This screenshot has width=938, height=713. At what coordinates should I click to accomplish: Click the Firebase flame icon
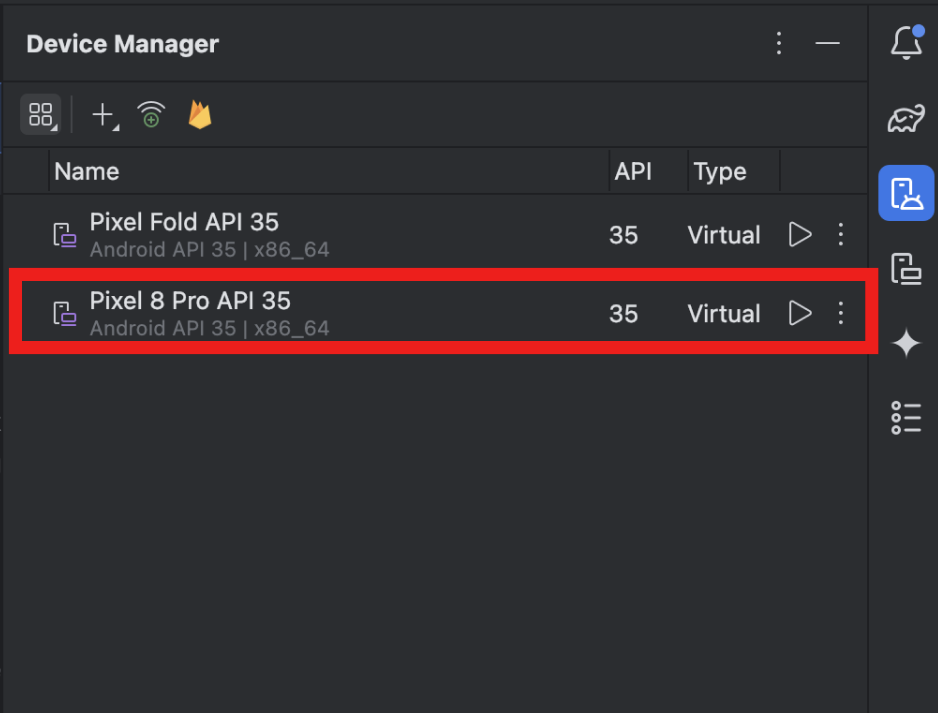tap(200, 115)
